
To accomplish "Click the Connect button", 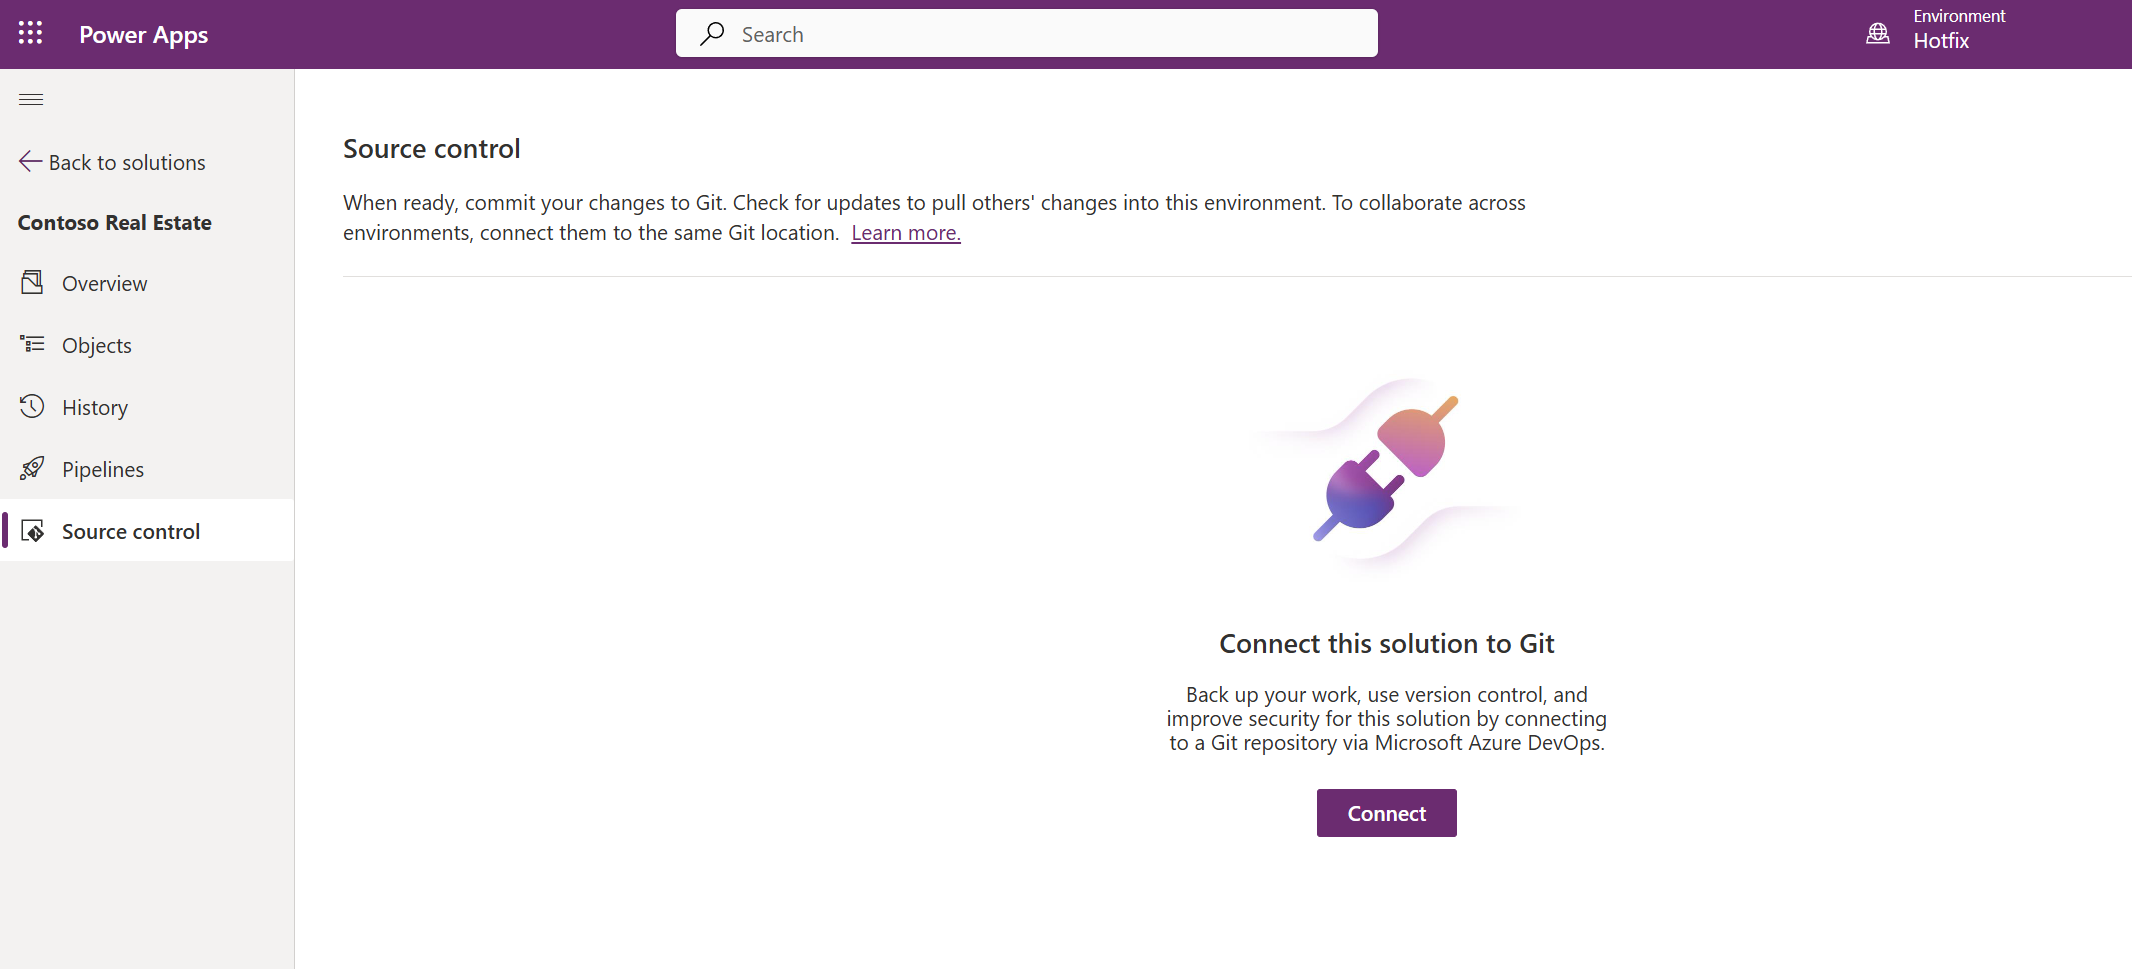I will [1386, 813].
